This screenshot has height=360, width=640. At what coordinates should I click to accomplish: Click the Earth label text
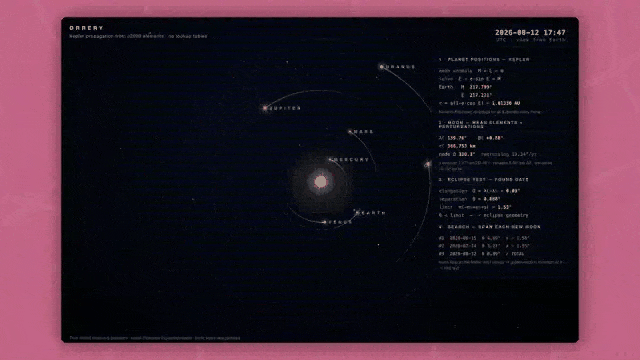click(x=373, y=213)
